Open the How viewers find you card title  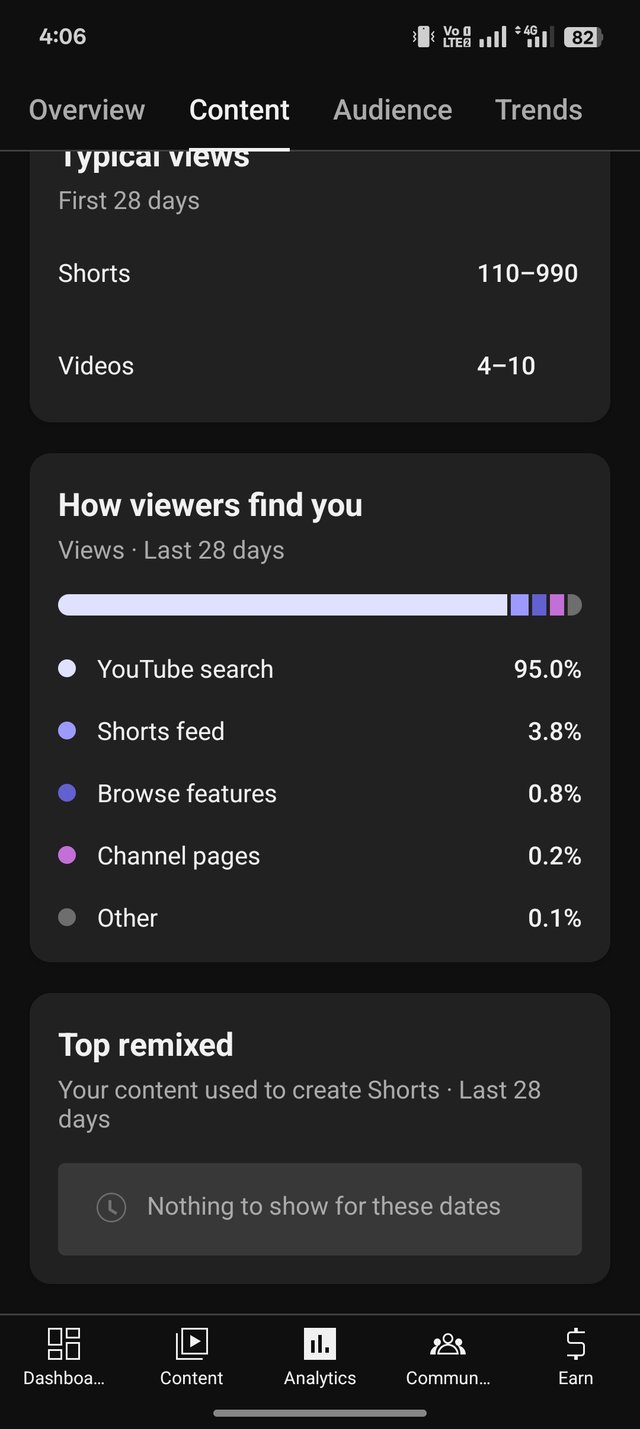point(210,505)
